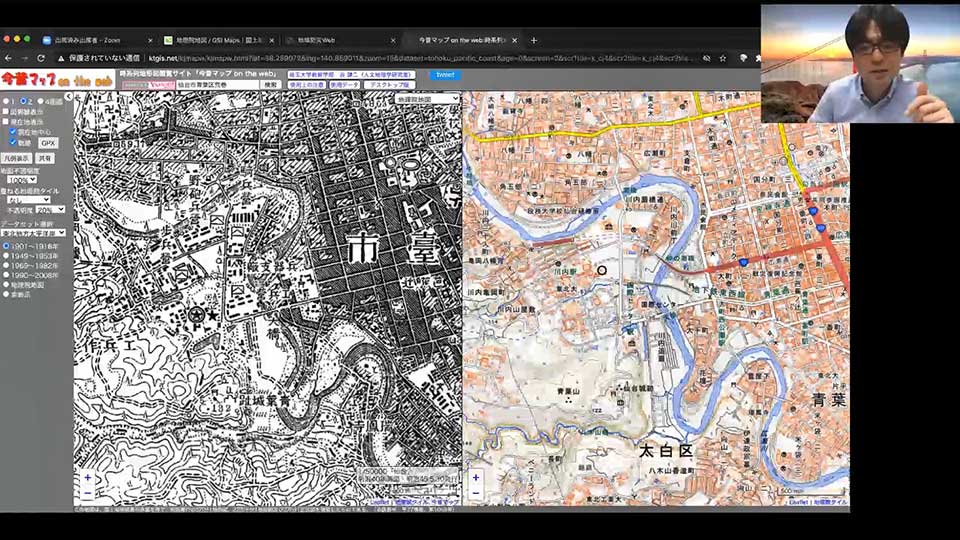This screenshot has width=960, height=540.
Task: Select the 1990~2008年 period radio
Action: click(x=6, y=276)
